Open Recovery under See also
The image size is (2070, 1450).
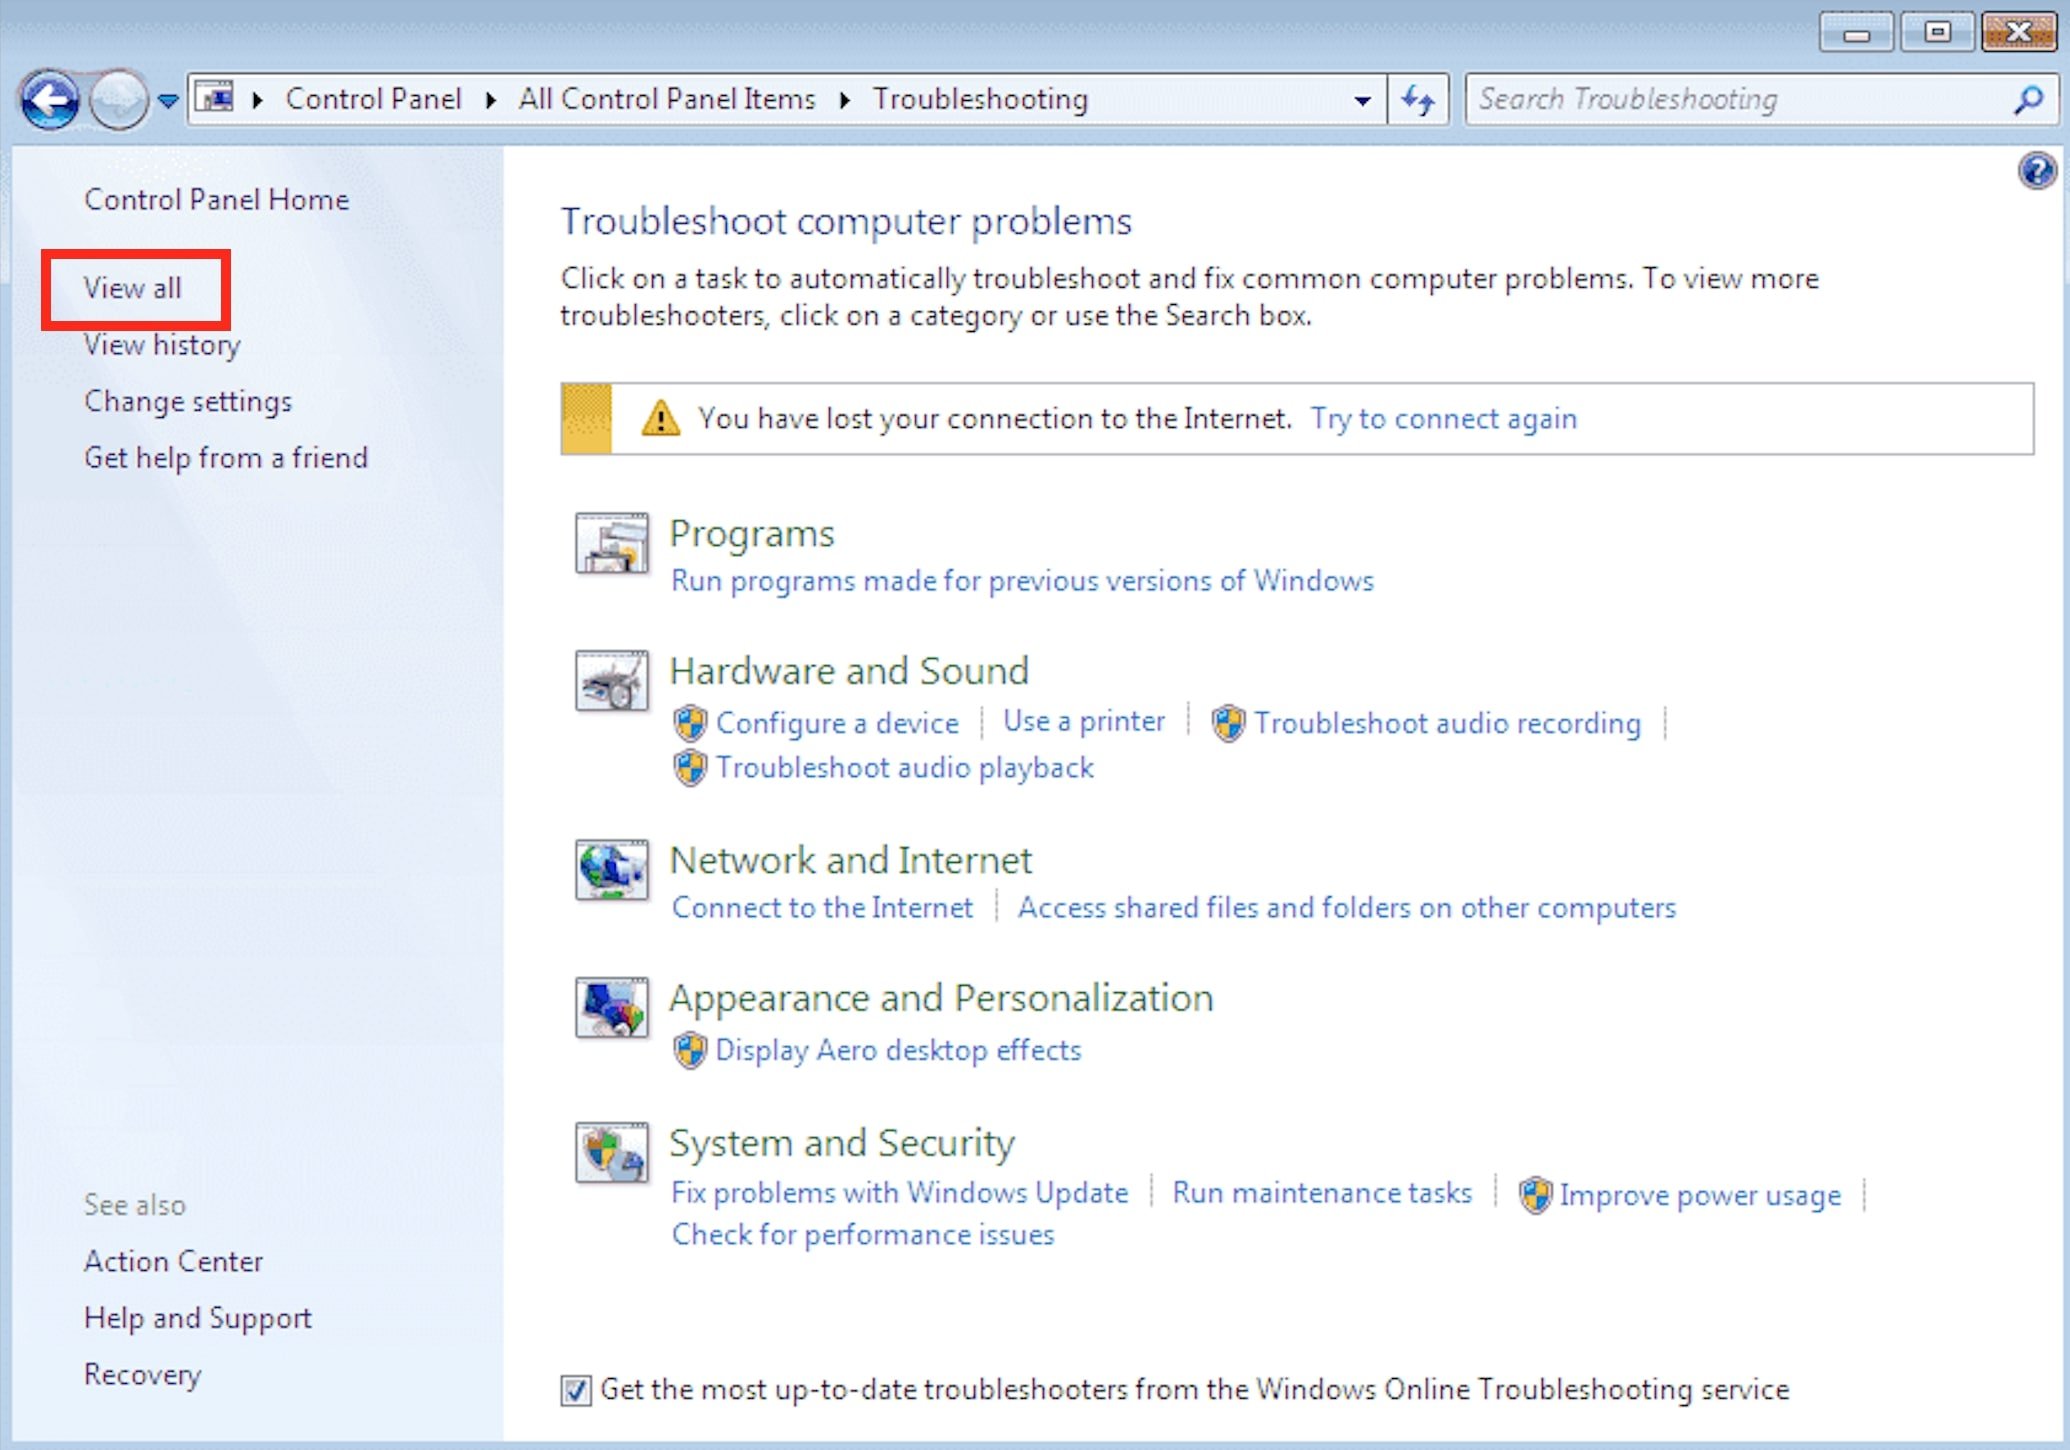(143, 1375)
